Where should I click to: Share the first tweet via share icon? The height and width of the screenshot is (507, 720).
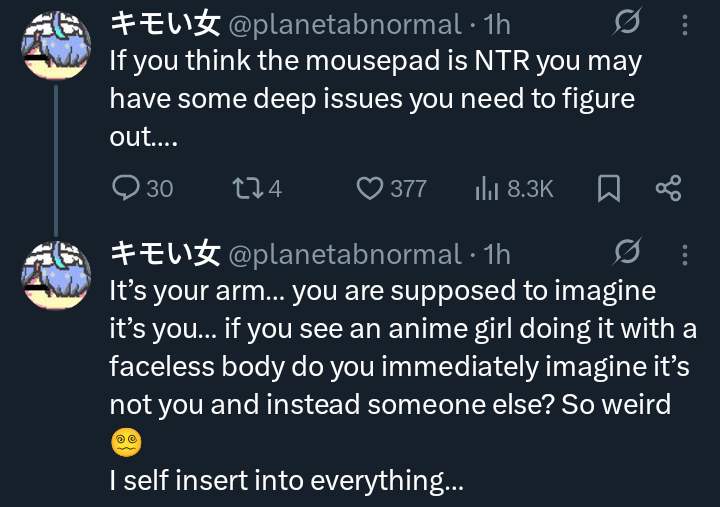pos(667,188)
